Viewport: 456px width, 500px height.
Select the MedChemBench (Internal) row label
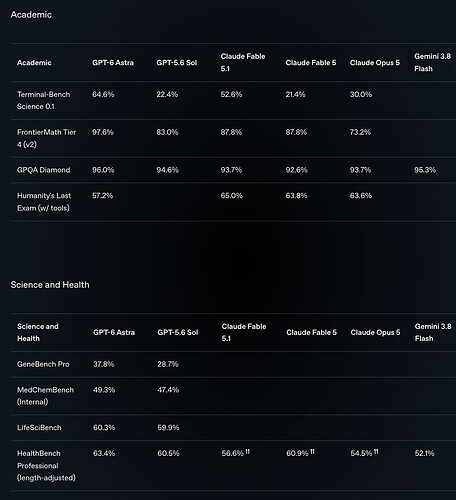point(45,396)
